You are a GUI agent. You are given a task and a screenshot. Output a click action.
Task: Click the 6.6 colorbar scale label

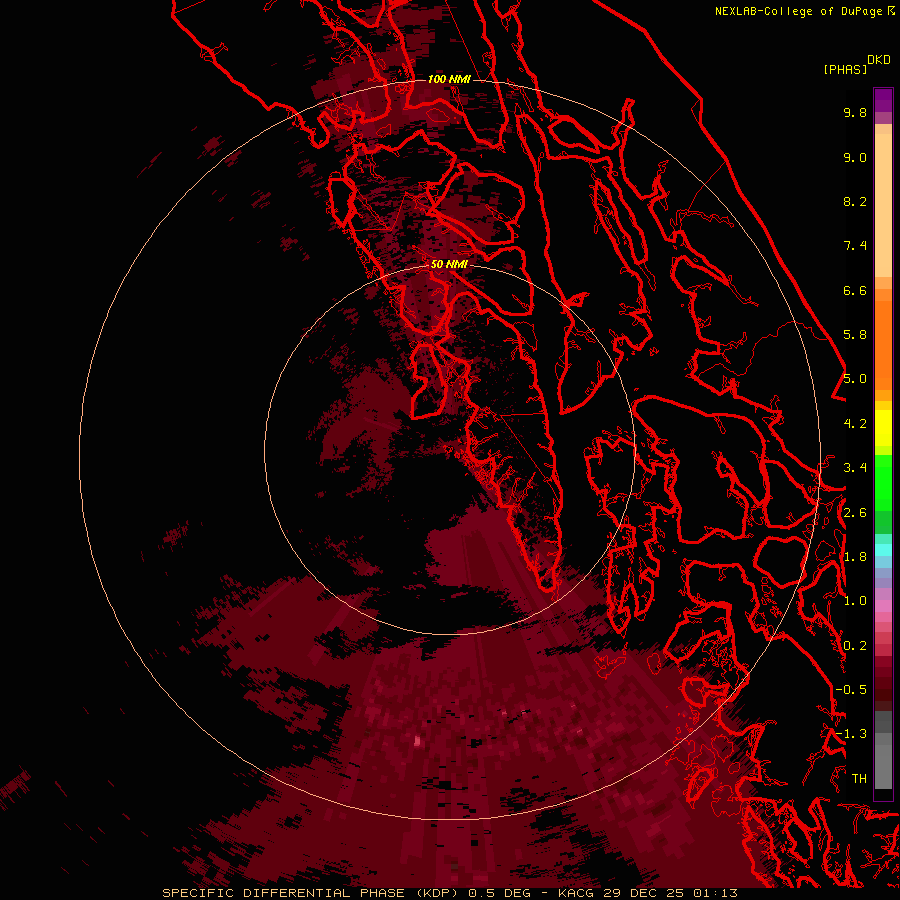pos(855,290)
